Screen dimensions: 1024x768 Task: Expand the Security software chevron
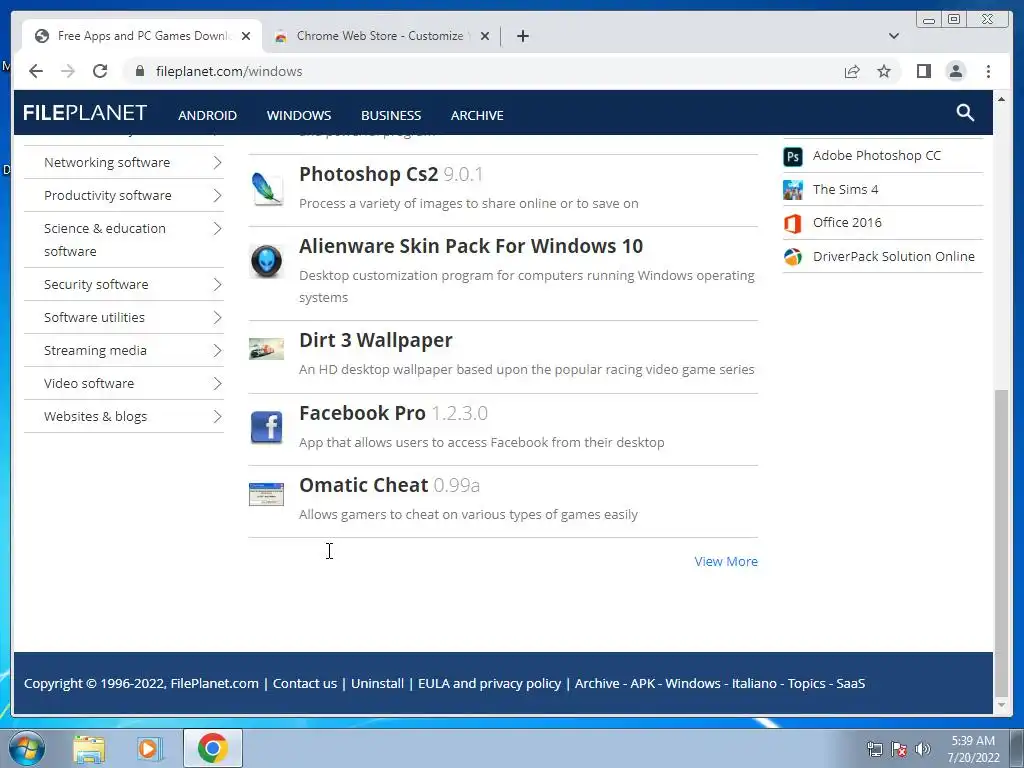tap(217, 285)
